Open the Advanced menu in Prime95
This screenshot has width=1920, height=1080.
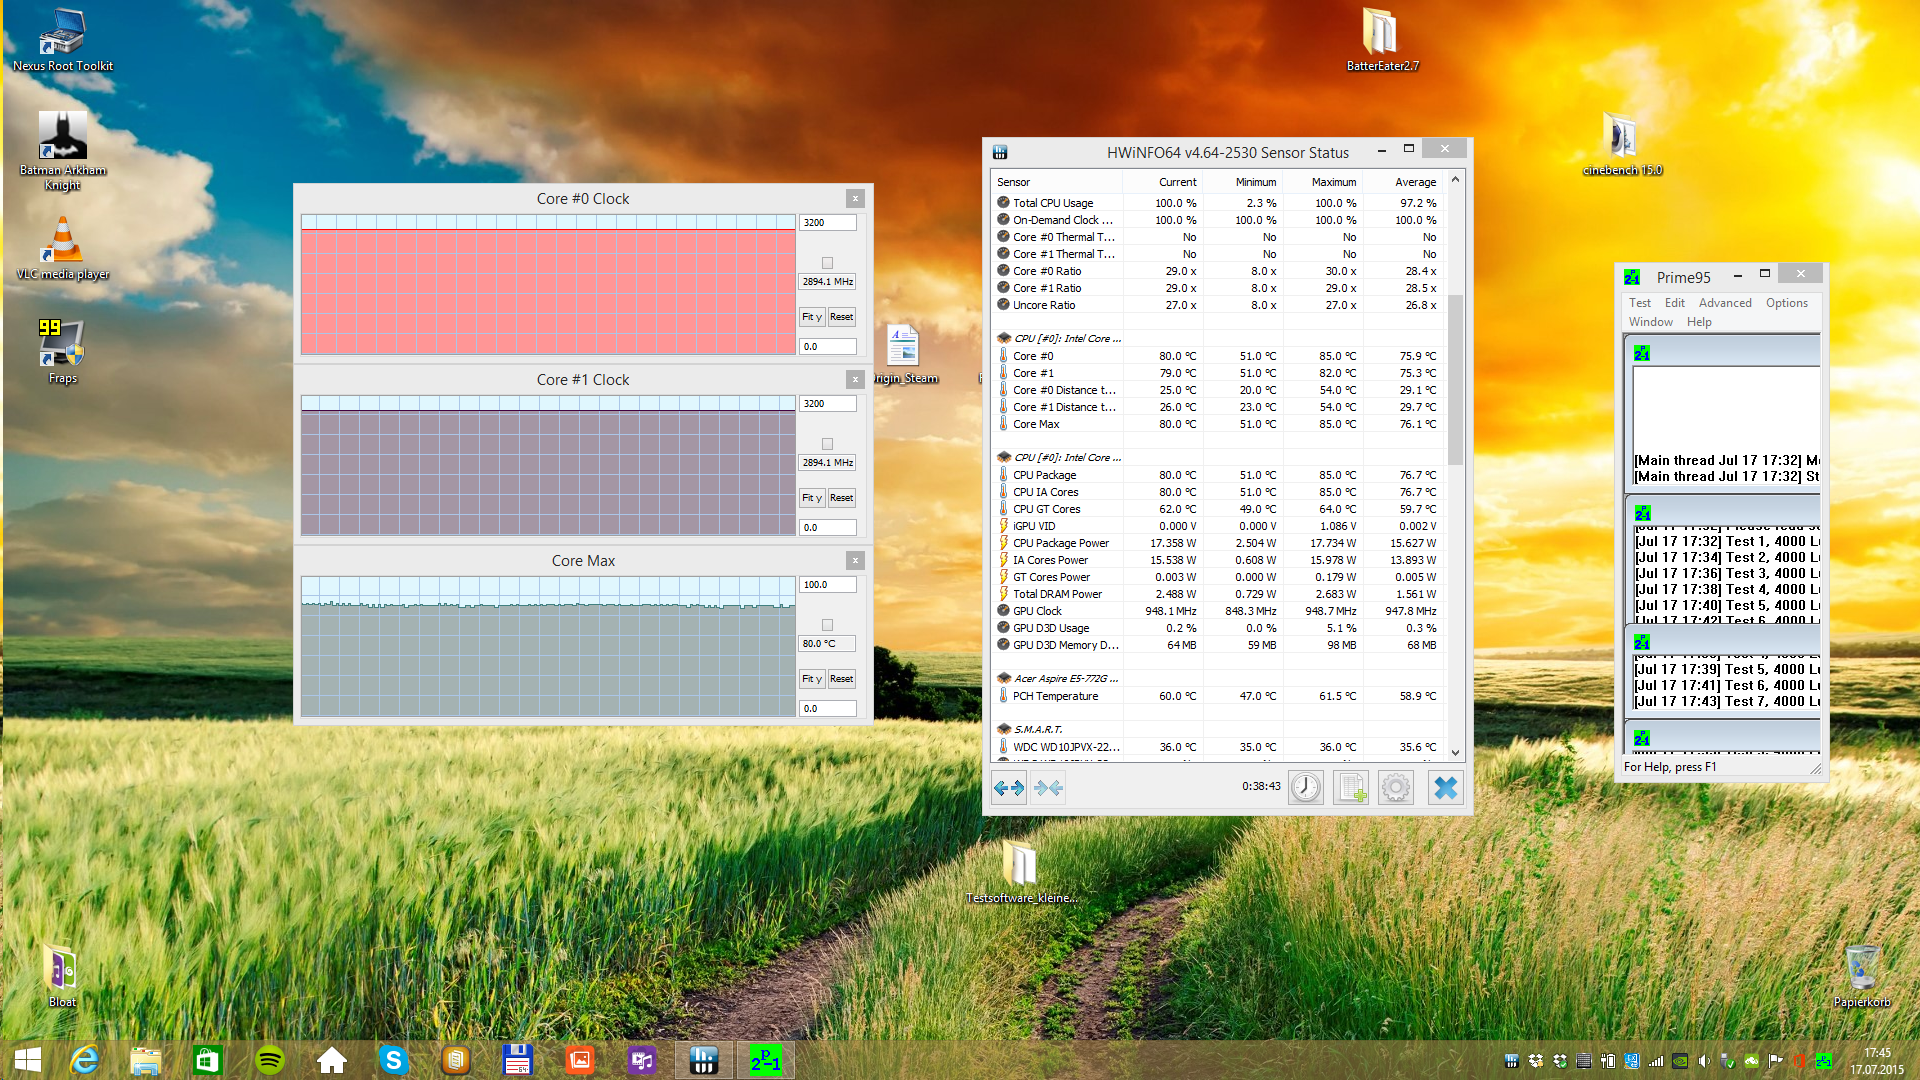1724,303
